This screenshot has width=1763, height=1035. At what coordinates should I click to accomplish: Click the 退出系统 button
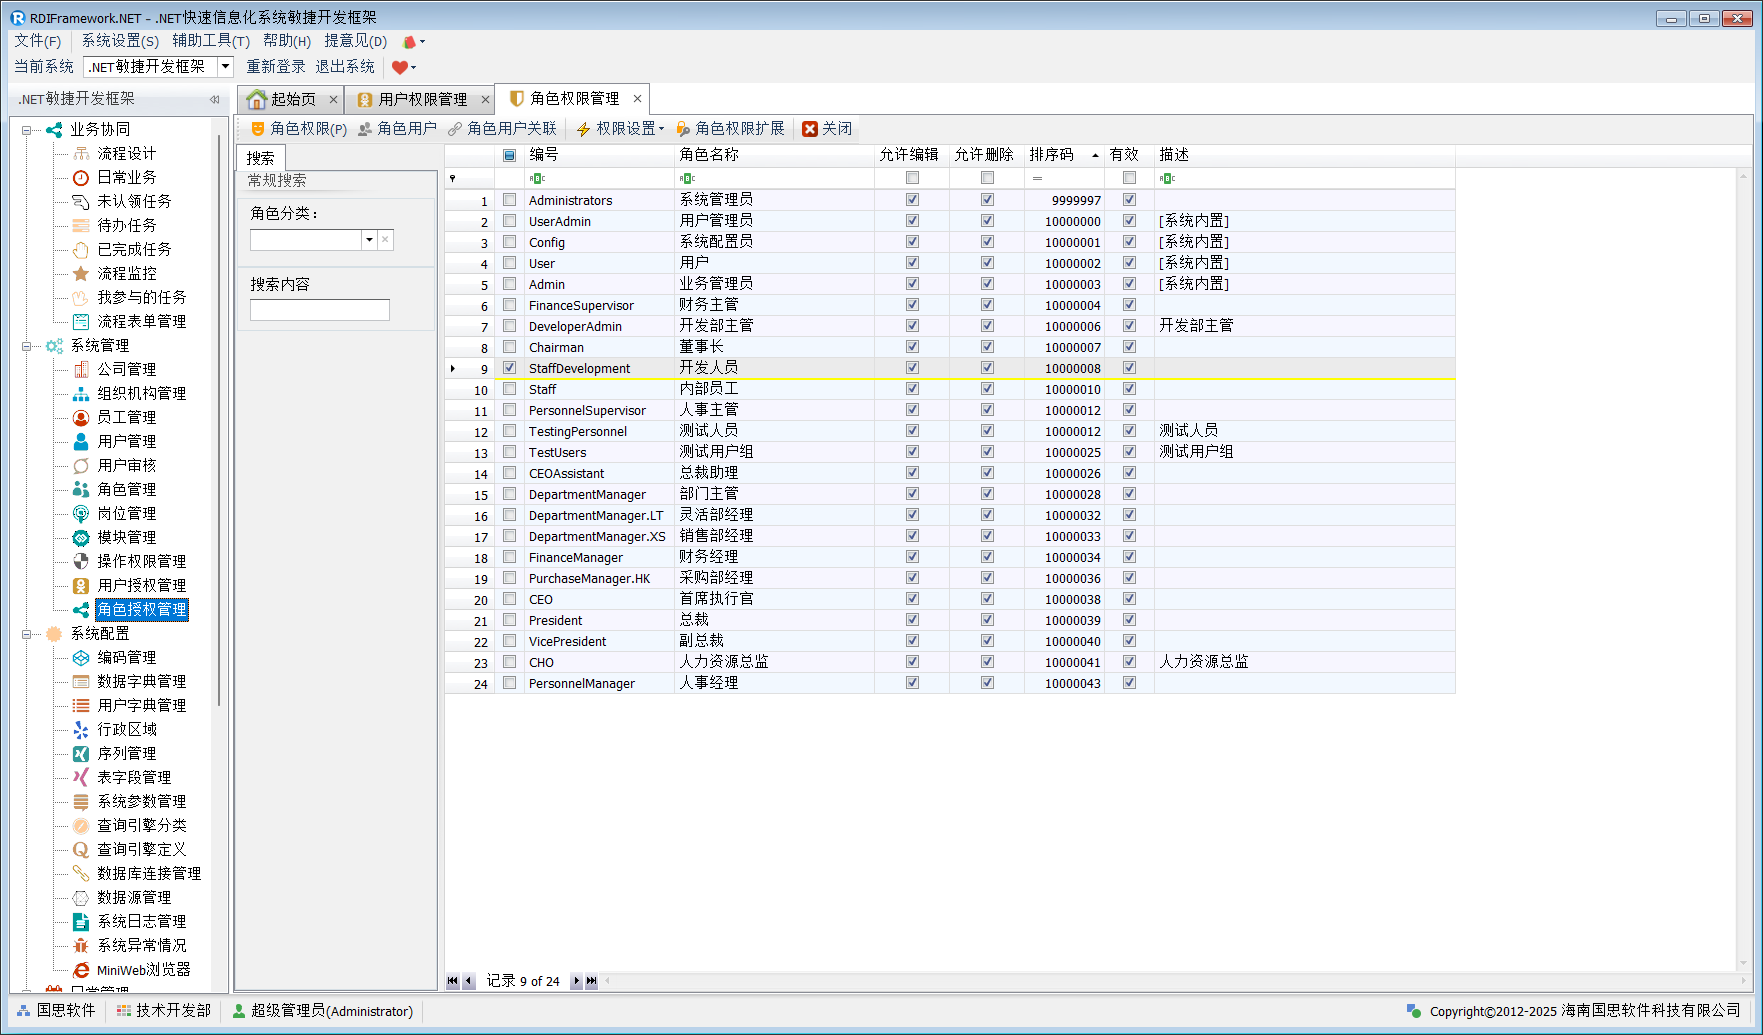pyautogui.click(x=345, y=67)
